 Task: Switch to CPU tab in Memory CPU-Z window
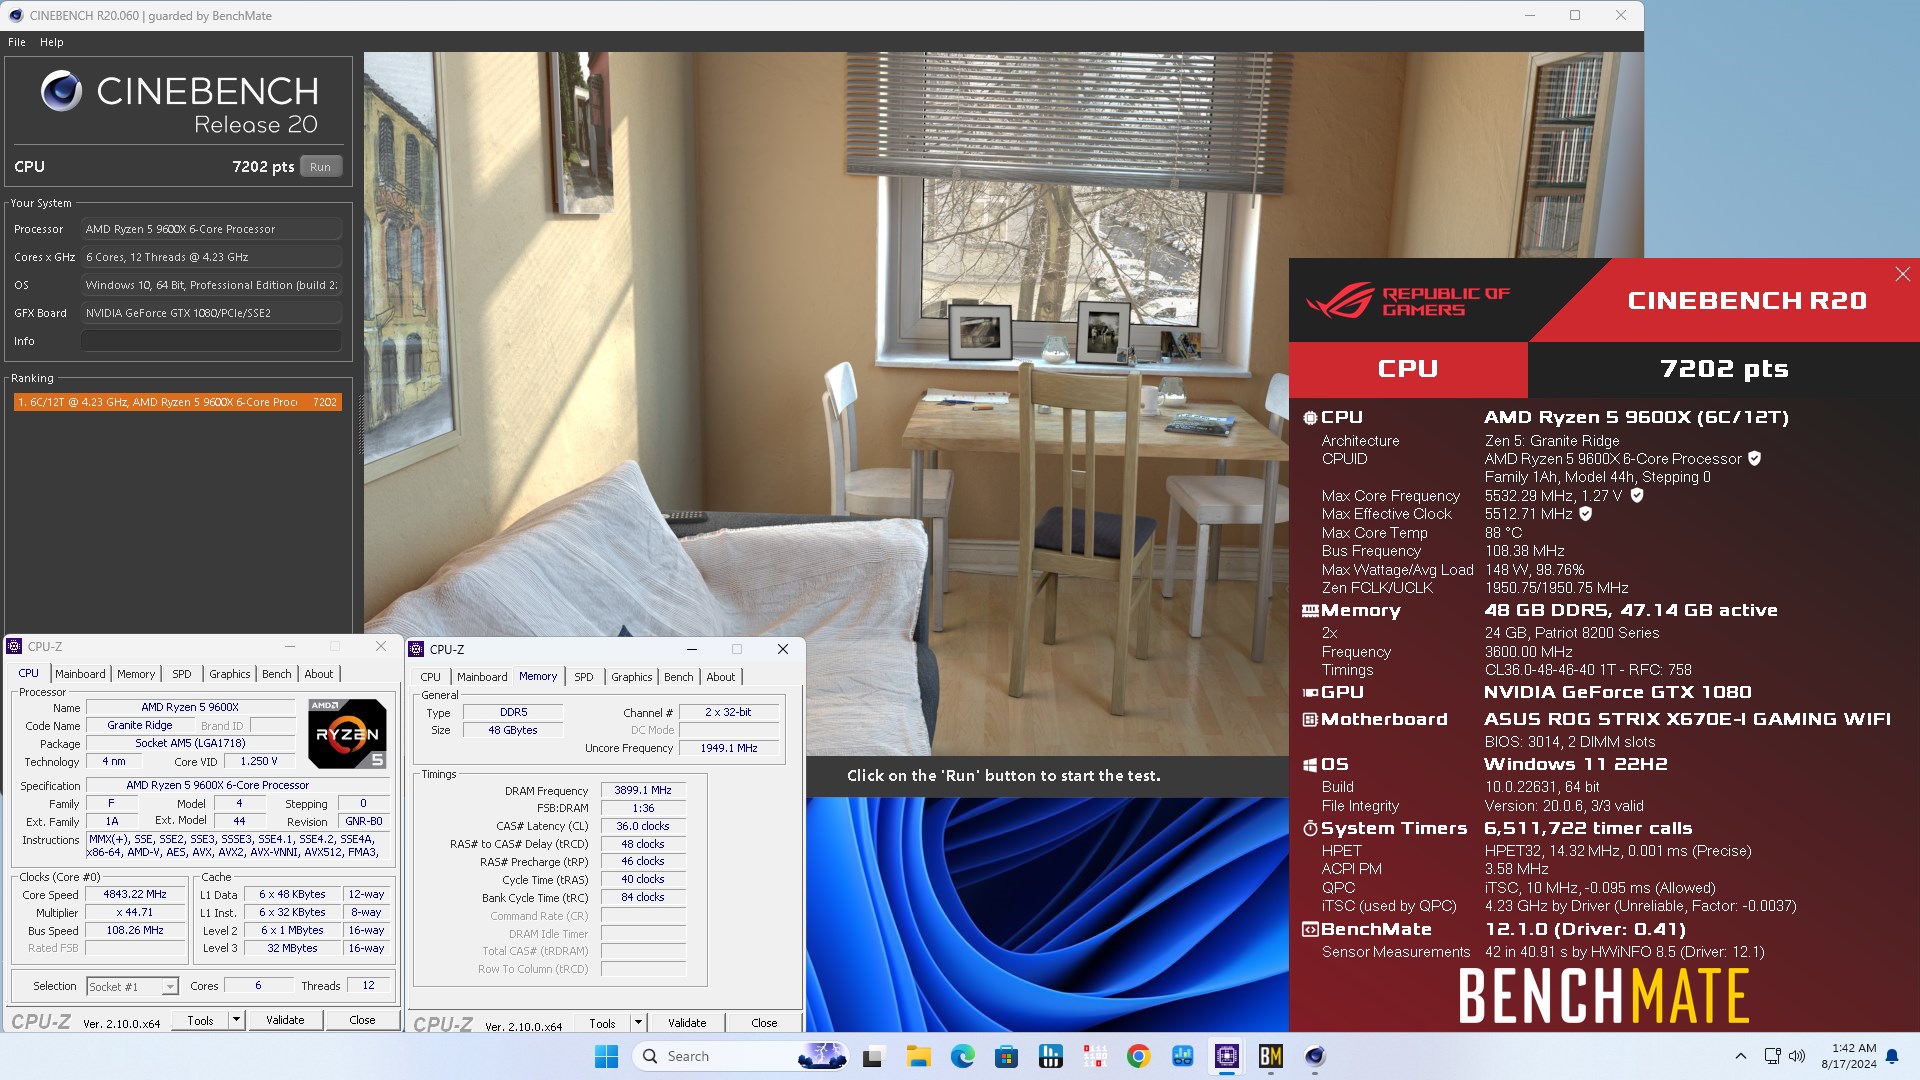click(x=430, y=677)
